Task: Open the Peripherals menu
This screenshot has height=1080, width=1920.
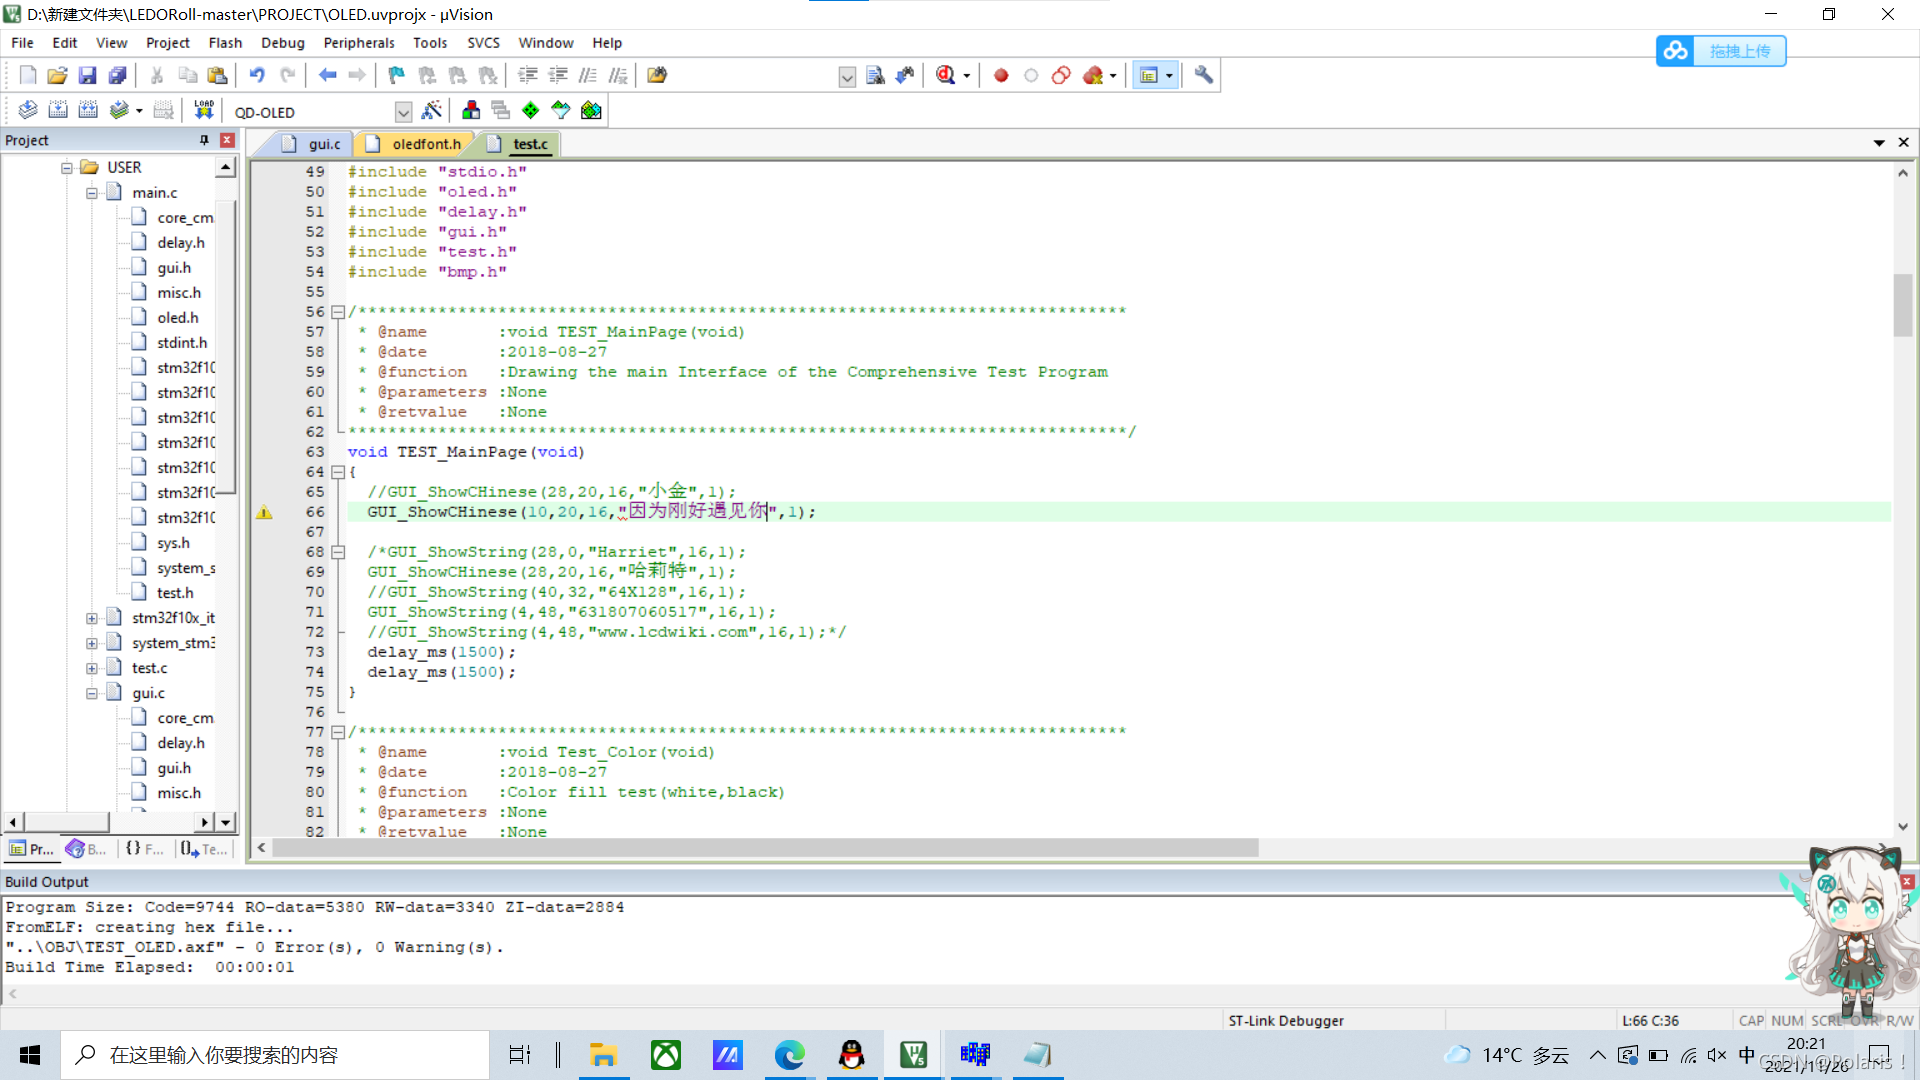Action: [x=359, y=43]
